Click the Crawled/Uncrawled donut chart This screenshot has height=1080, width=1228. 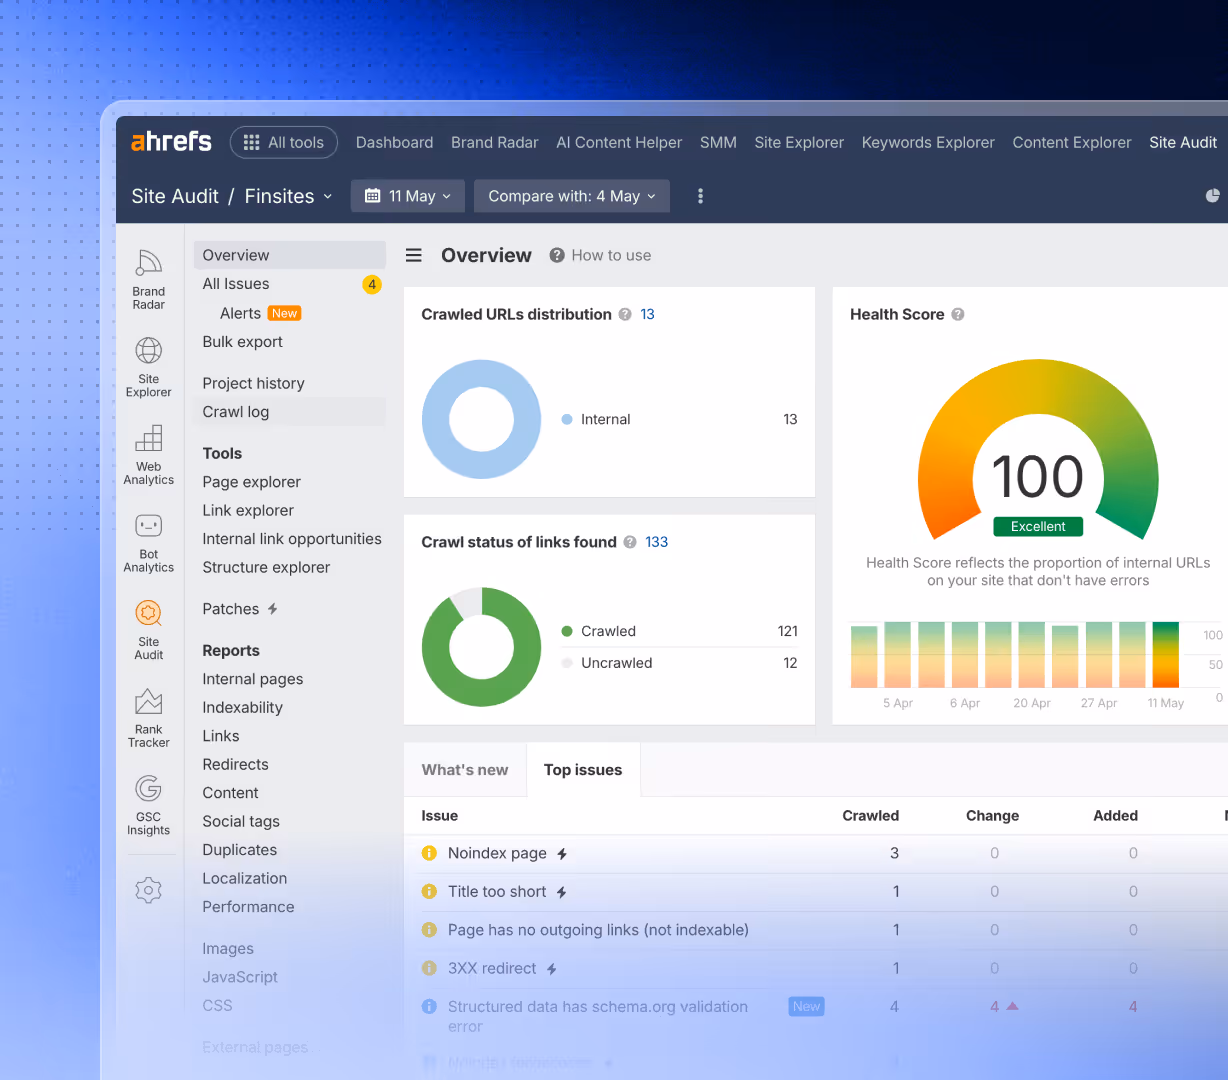point(481,647)
